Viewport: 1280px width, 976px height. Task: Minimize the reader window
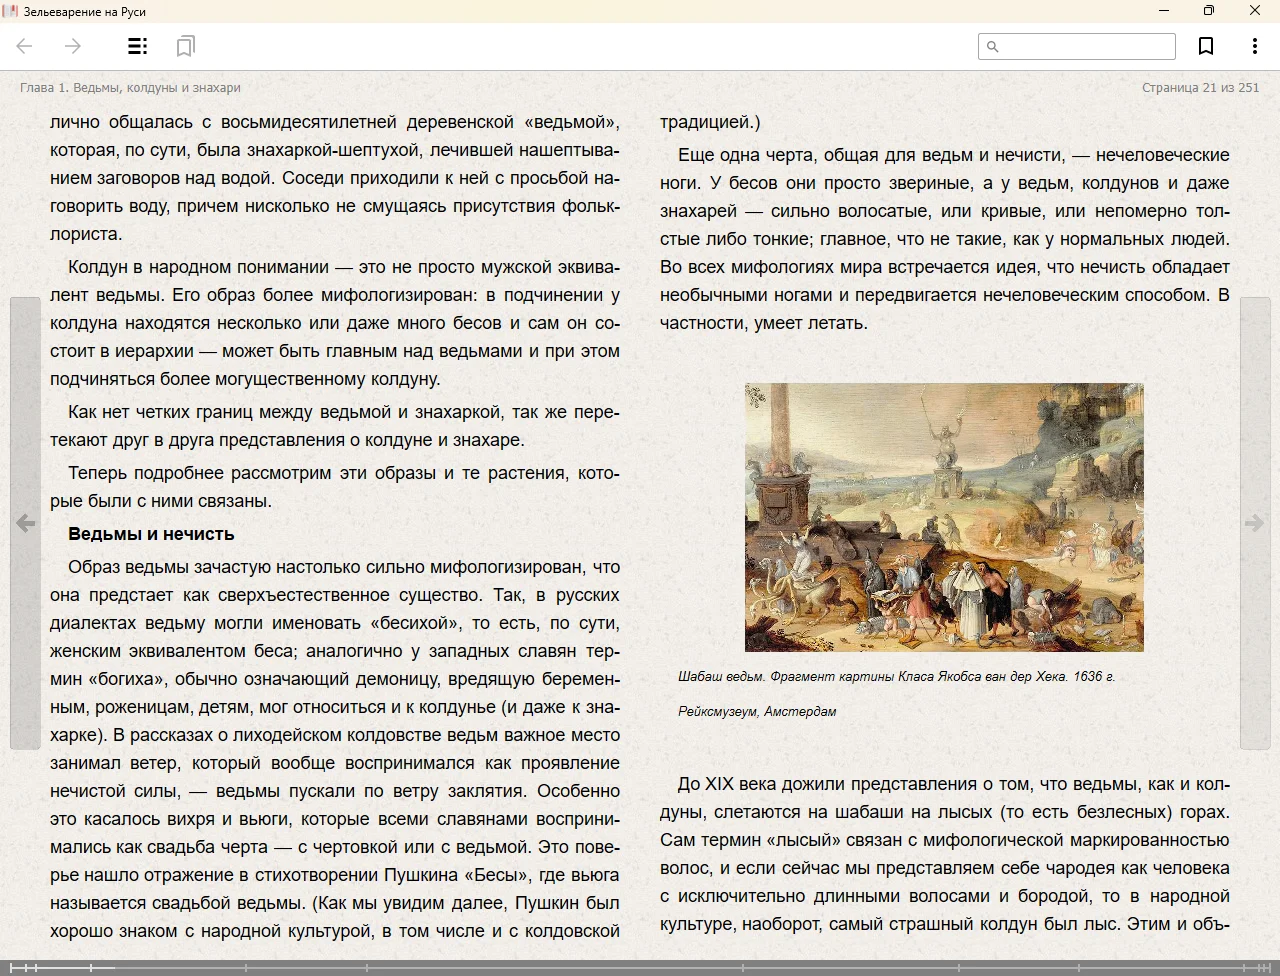pyautogui.click(x=1164, y=11)
